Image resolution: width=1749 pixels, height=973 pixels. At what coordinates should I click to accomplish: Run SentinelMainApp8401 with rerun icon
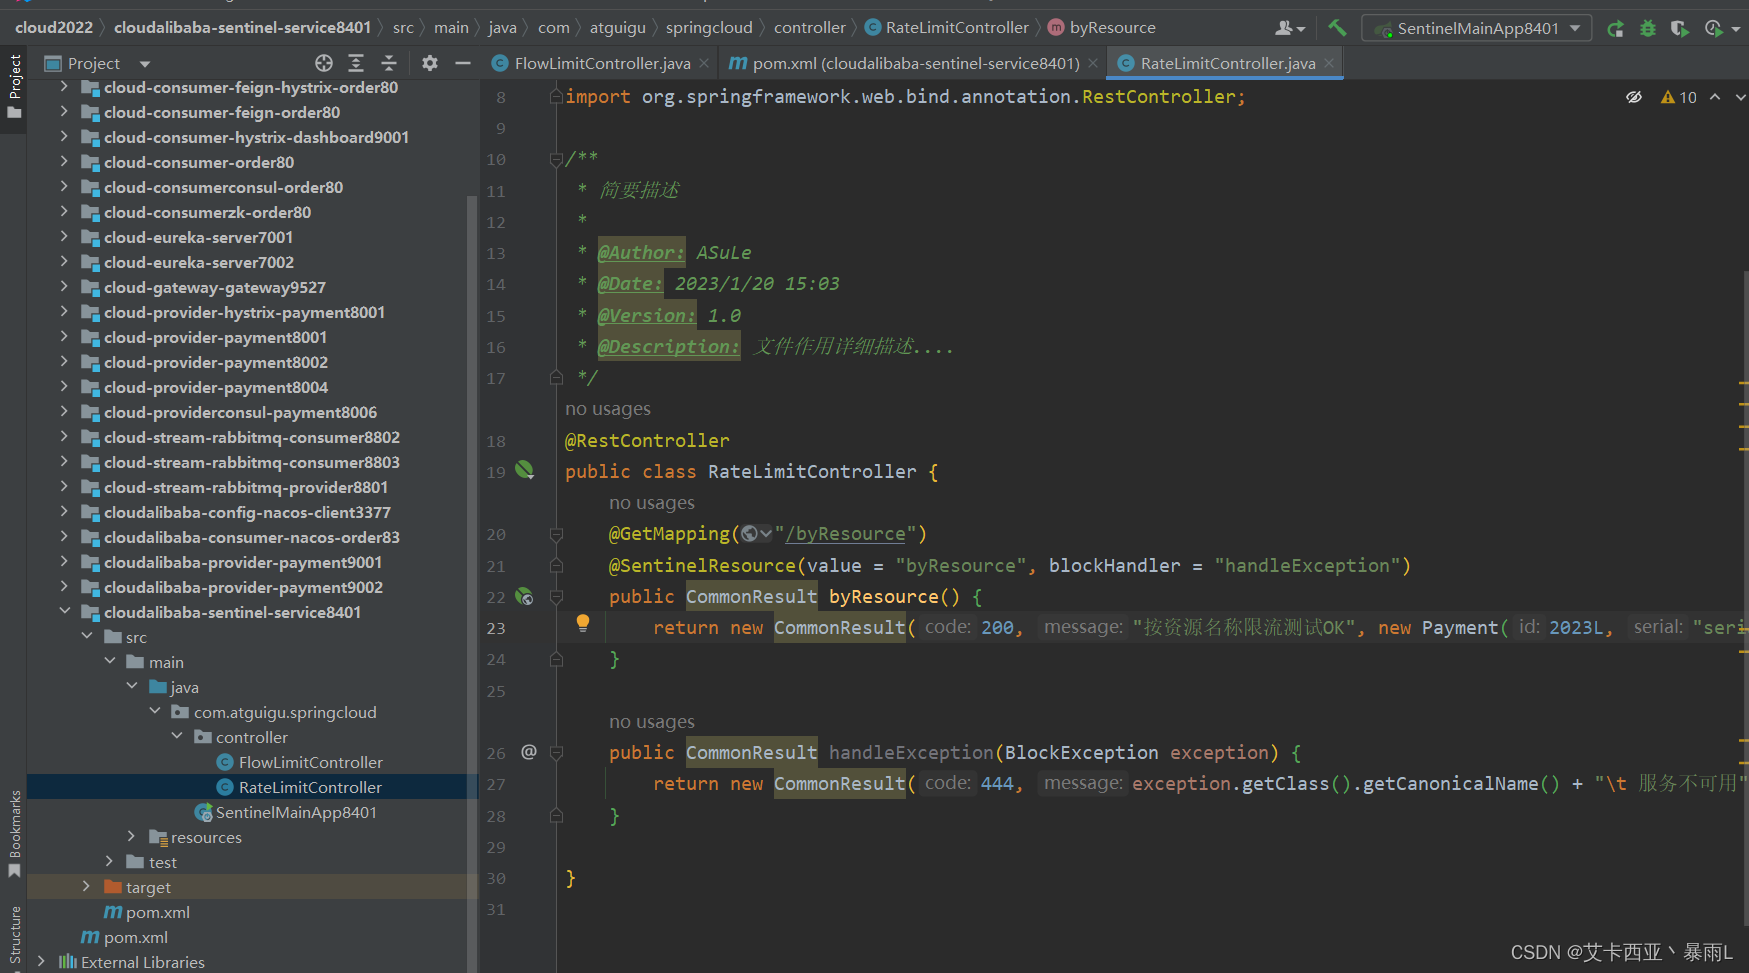pyautogui.click(x=1615, y=28)
